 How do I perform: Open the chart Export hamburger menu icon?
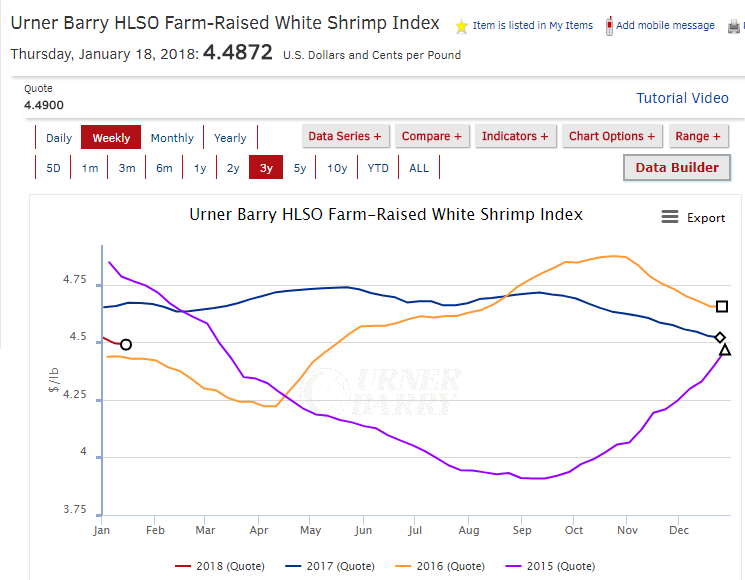[x=670, y=217]
